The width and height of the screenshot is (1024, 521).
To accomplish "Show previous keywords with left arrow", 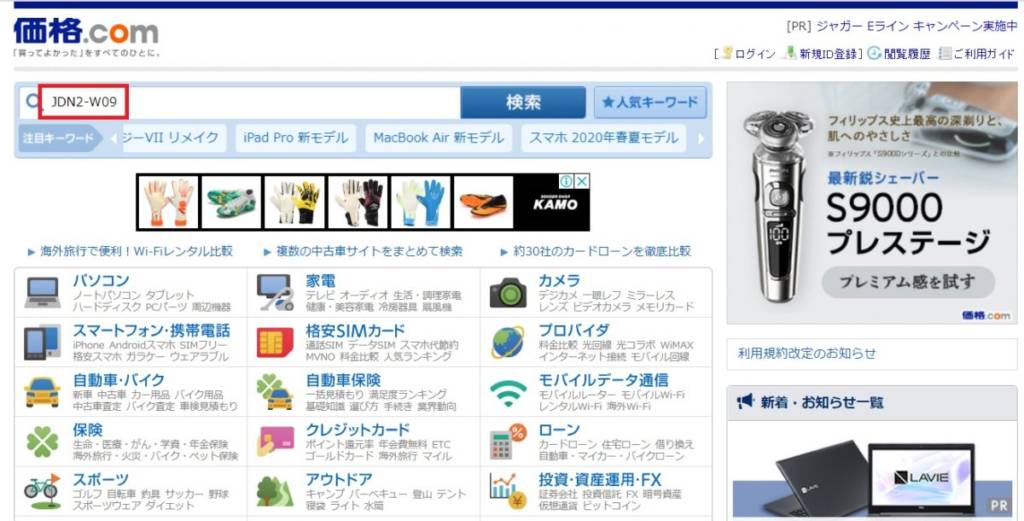I will click(114, 138).
